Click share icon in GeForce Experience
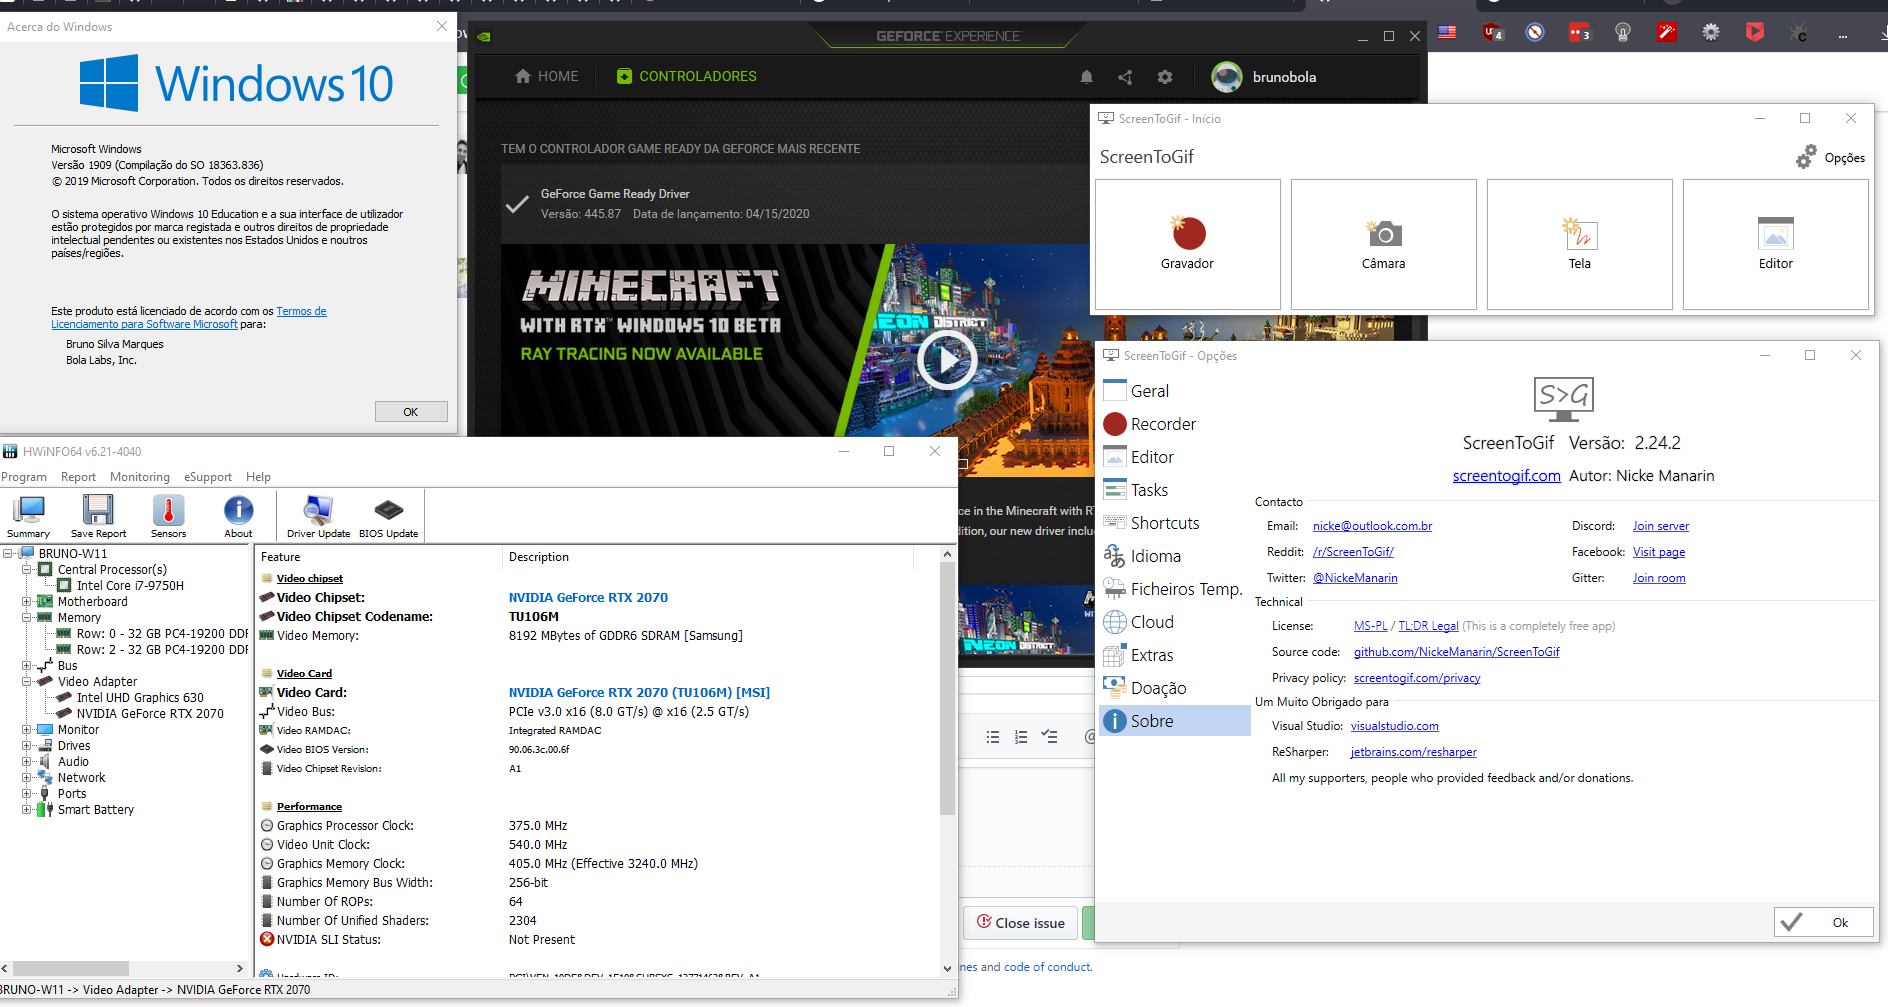 coord(1126,77)
